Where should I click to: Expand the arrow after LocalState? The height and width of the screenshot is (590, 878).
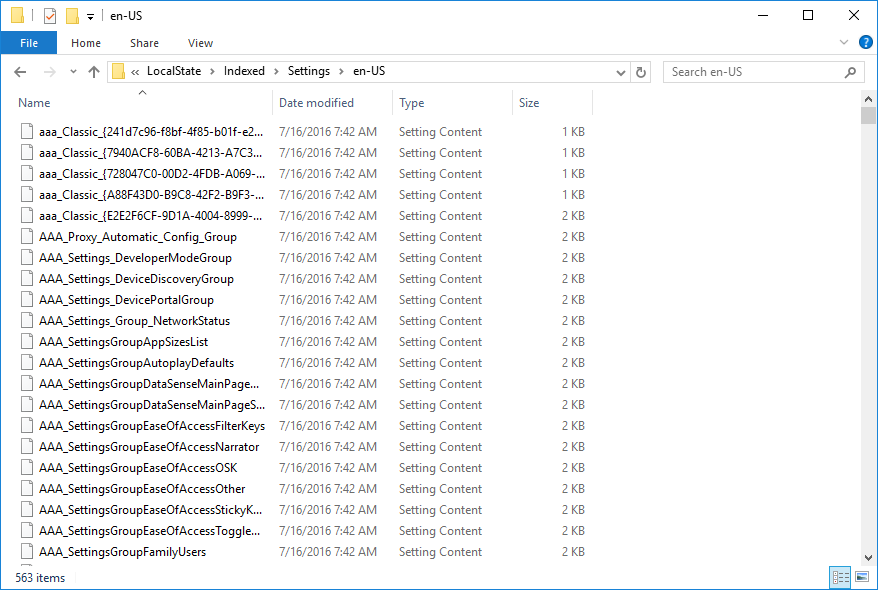point(212,72)
